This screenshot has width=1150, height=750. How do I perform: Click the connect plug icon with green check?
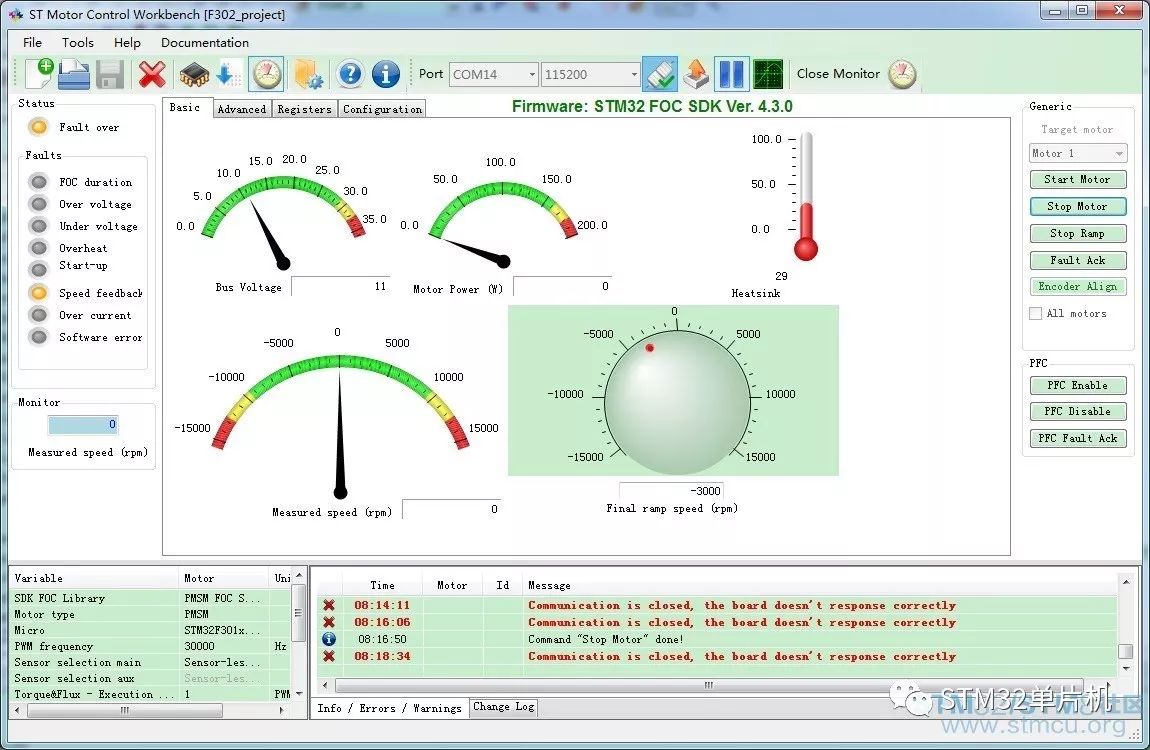[x=660, y=74]
